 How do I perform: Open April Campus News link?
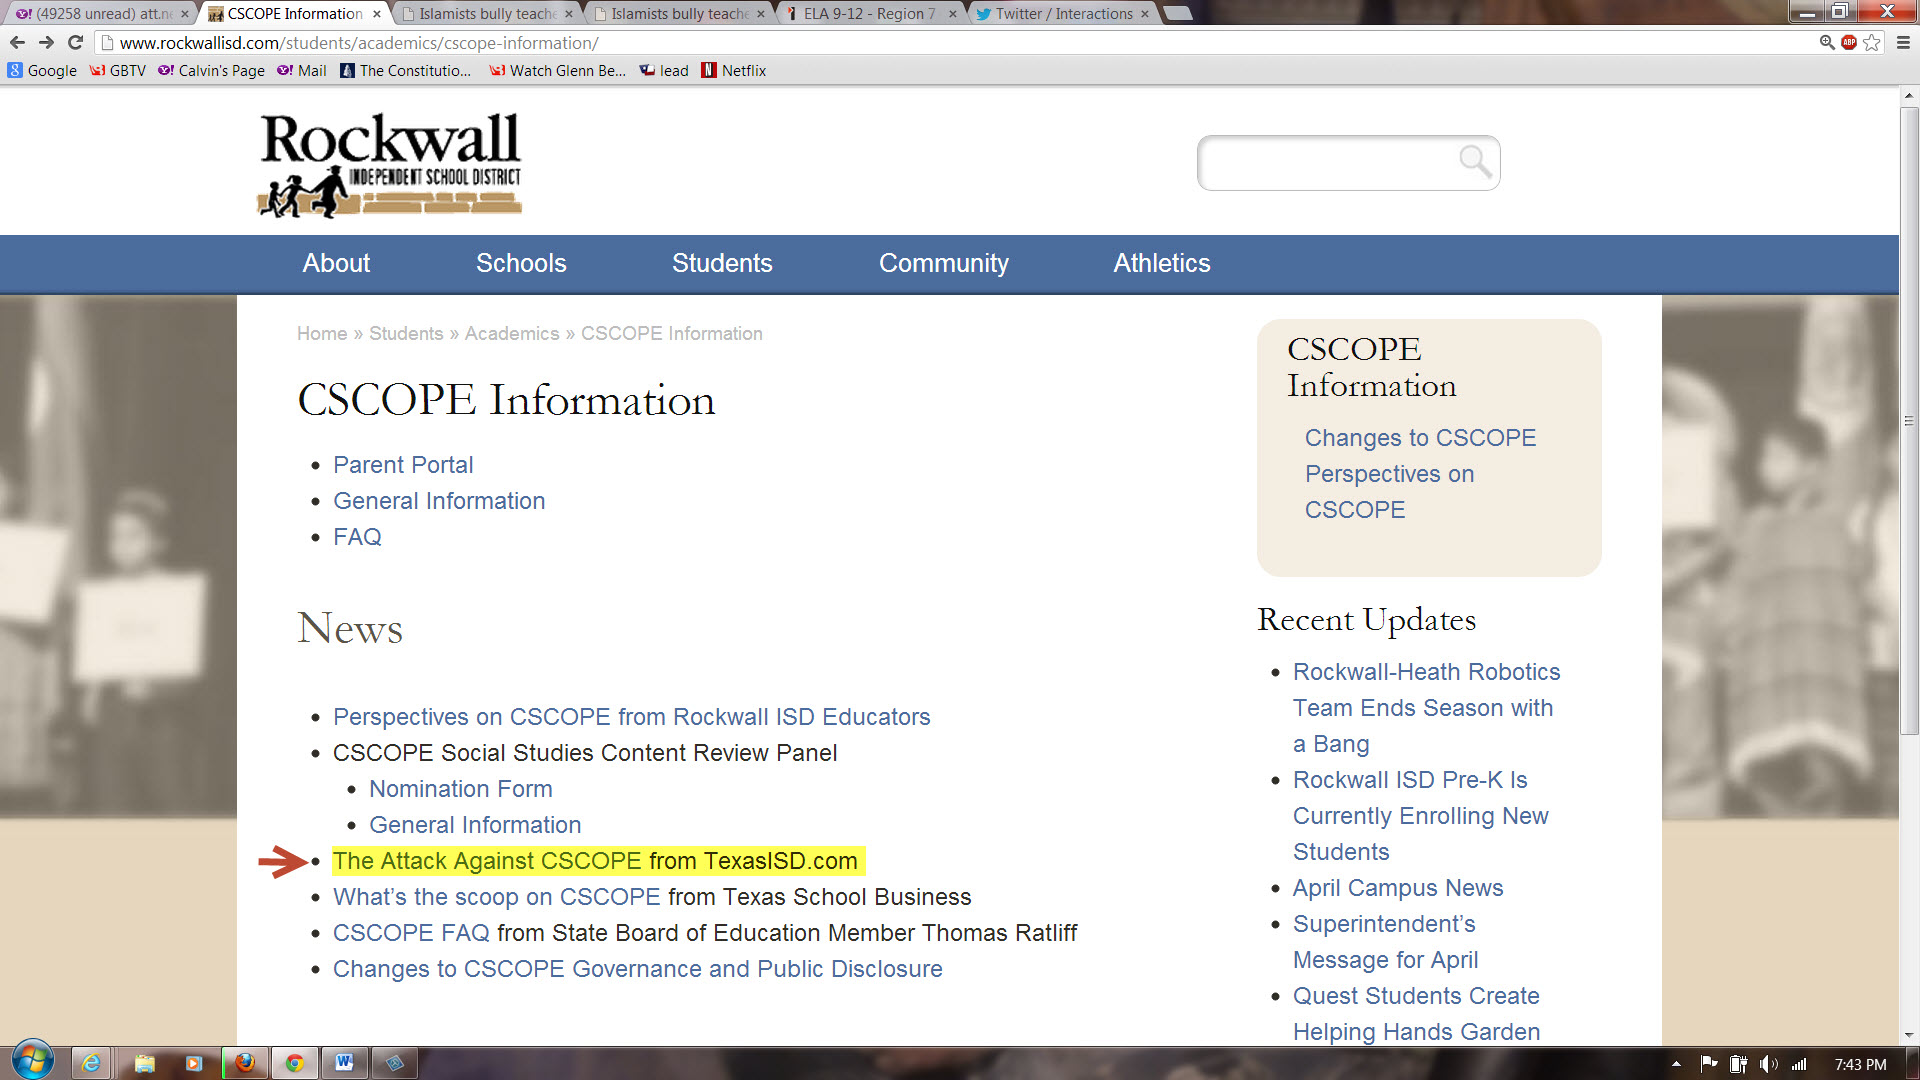click(x=1397, y=888)
